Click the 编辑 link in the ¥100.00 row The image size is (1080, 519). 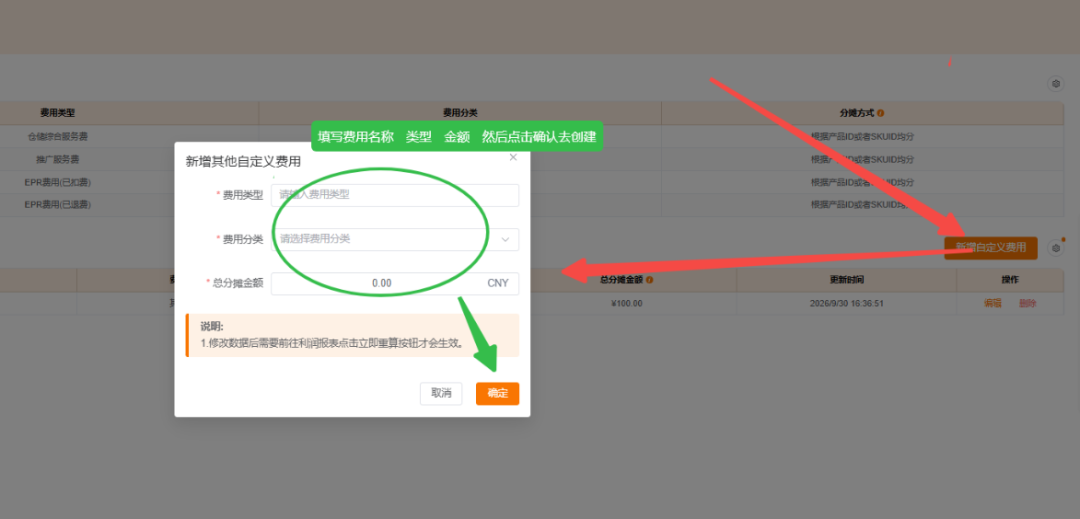pyautogui.click(x=993, y=304)
